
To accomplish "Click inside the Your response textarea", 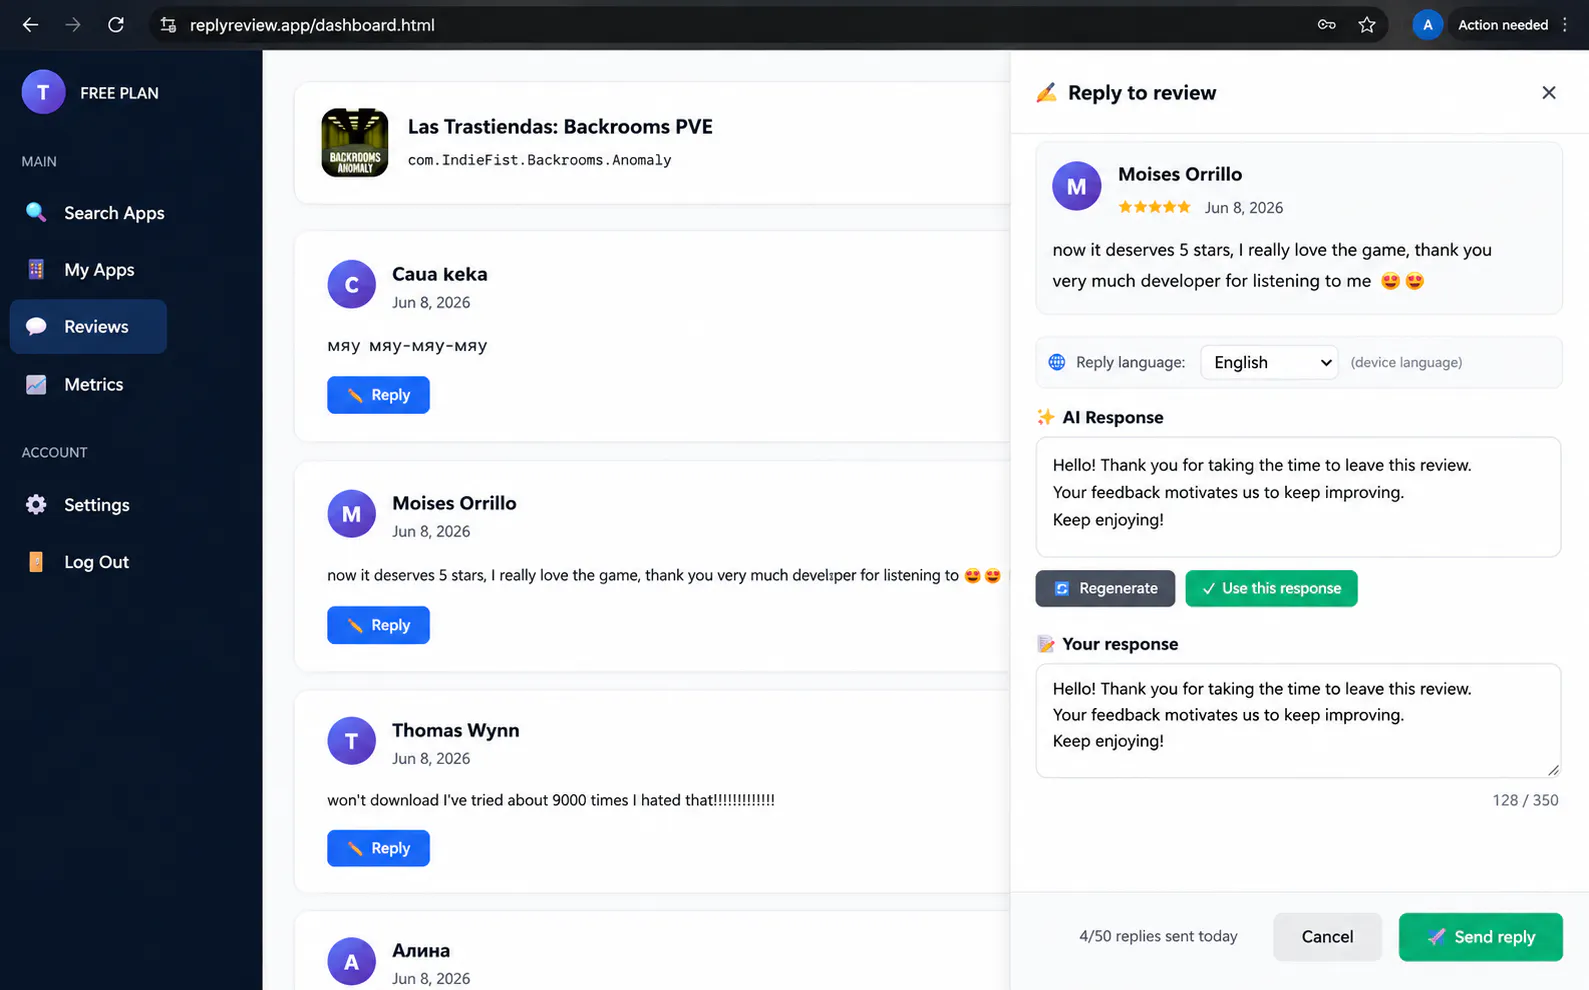I will click(x=1298, y=721).
